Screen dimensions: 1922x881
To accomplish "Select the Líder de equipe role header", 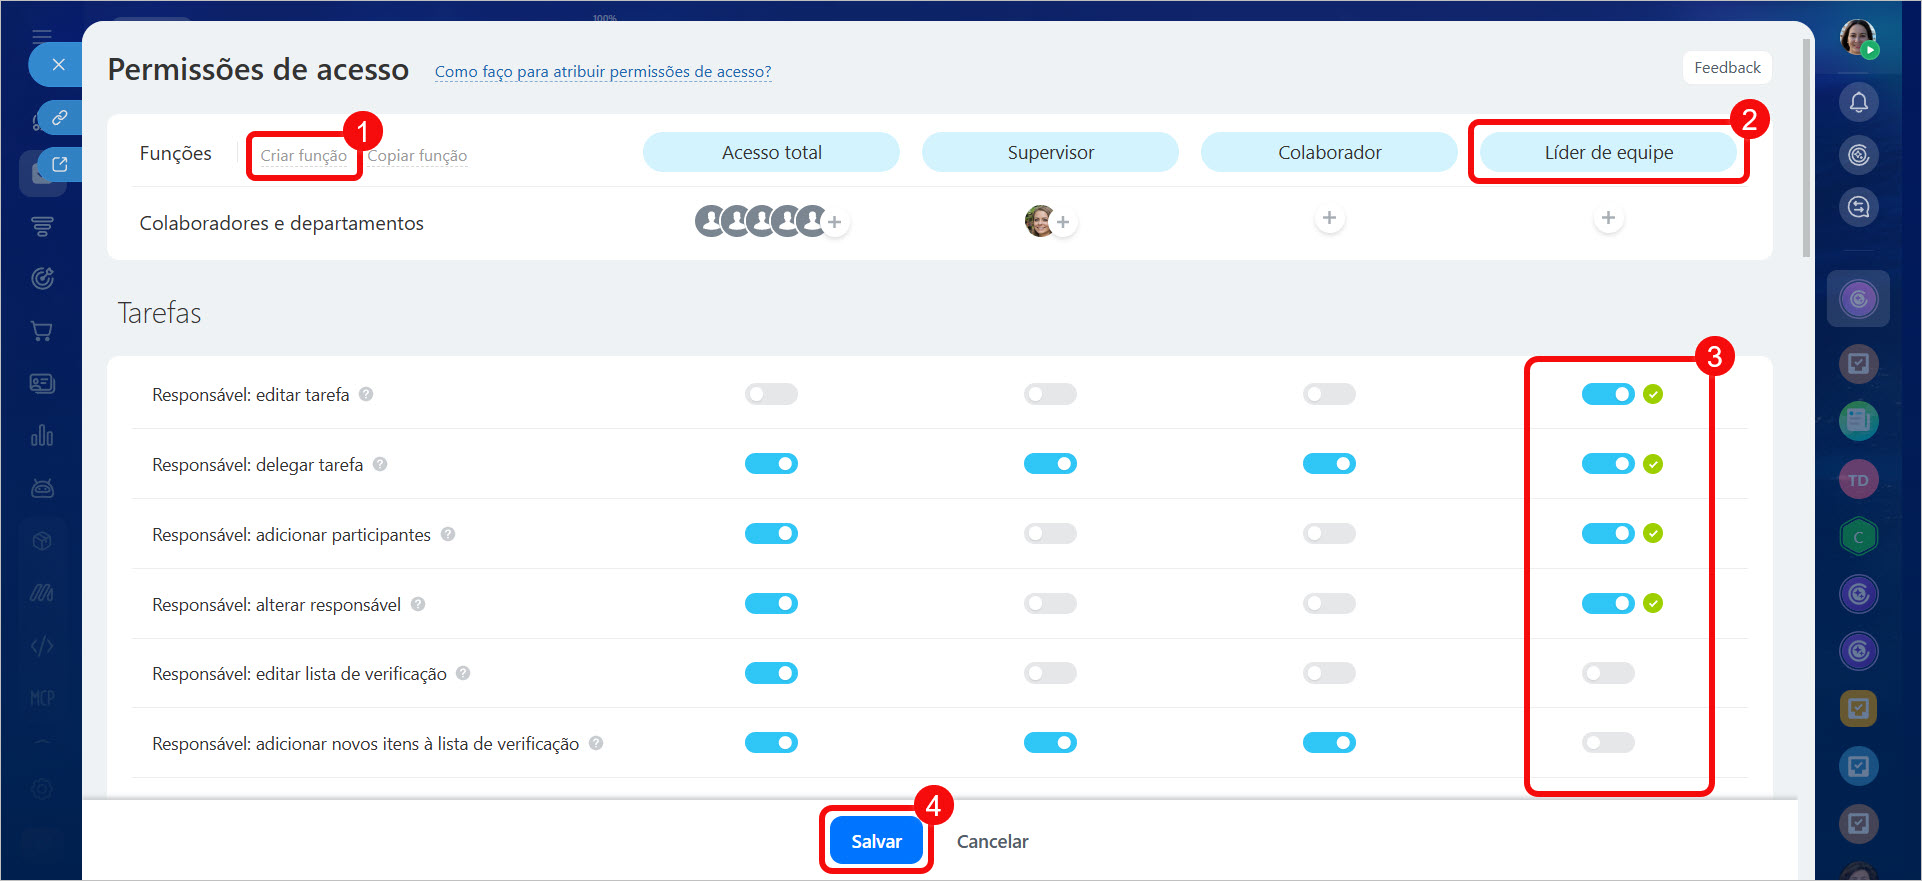I will coord(1608,153).
